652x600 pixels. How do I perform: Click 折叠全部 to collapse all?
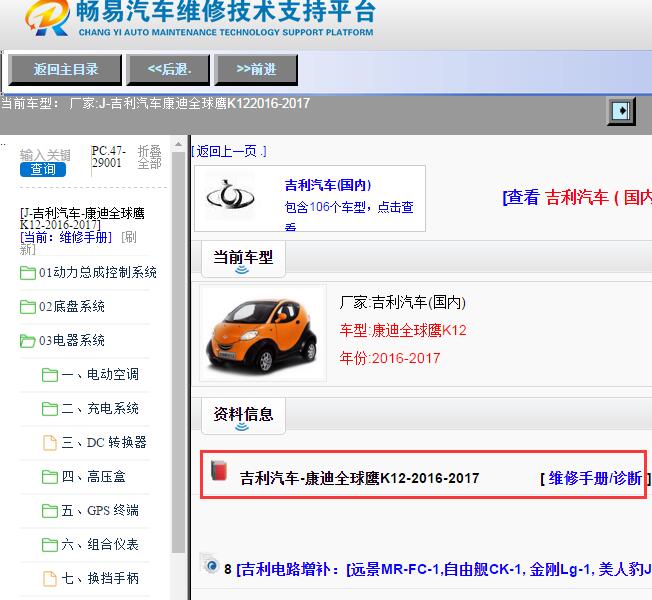150,157
